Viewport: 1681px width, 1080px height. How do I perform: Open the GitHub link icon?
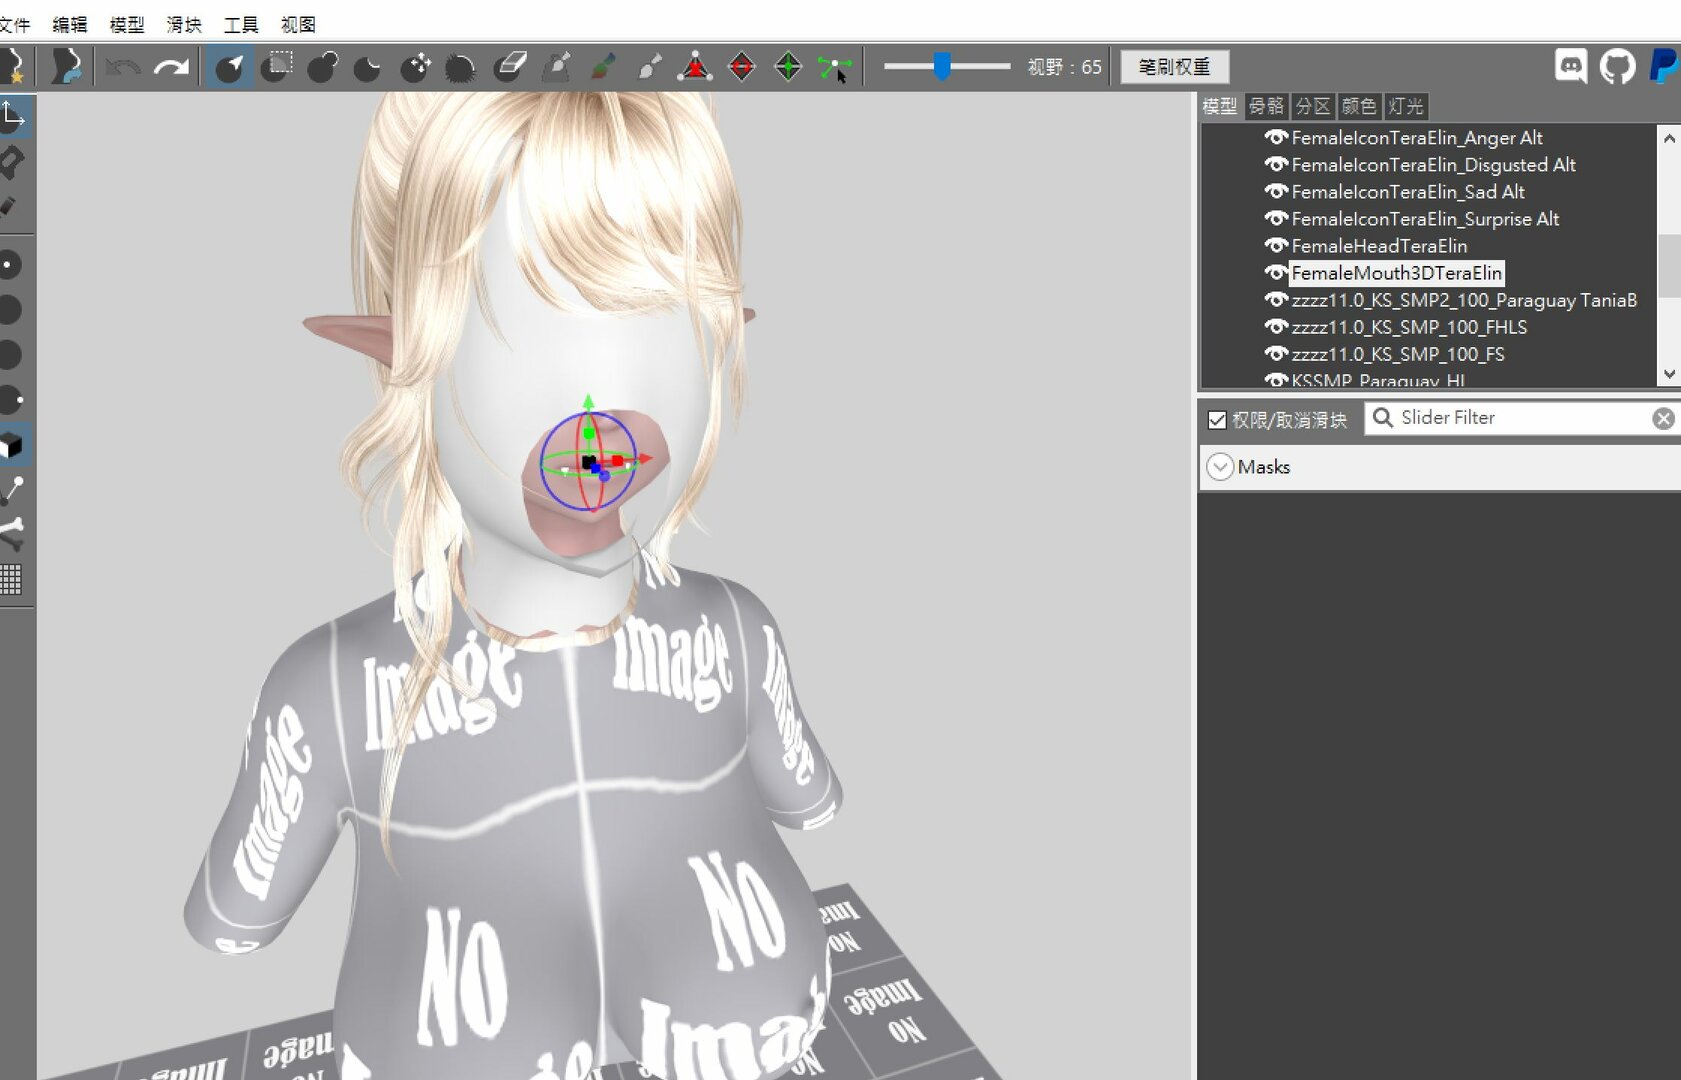1617,66
